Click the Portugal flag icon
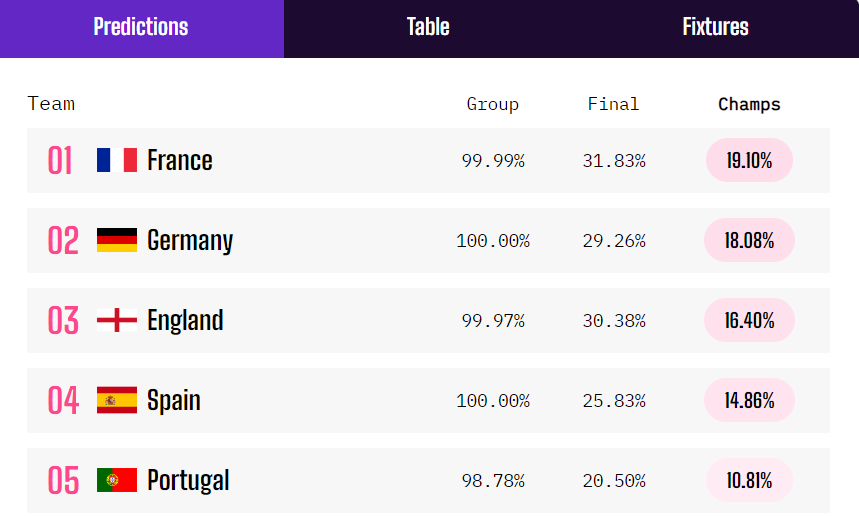The height and width of the screenshot is (516, 859). coord(117,480)
